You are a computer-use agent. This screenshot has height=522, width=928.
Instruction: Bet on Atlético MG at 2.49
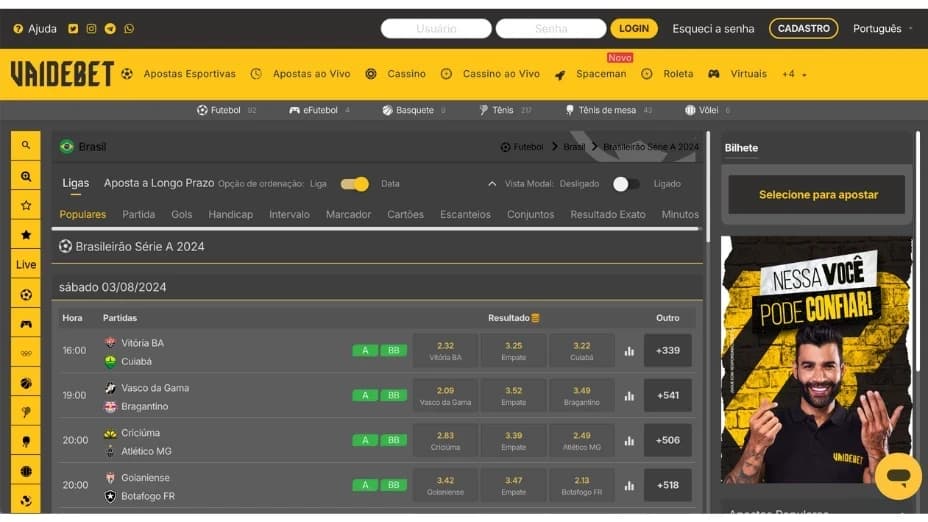[x=581, y=440]
